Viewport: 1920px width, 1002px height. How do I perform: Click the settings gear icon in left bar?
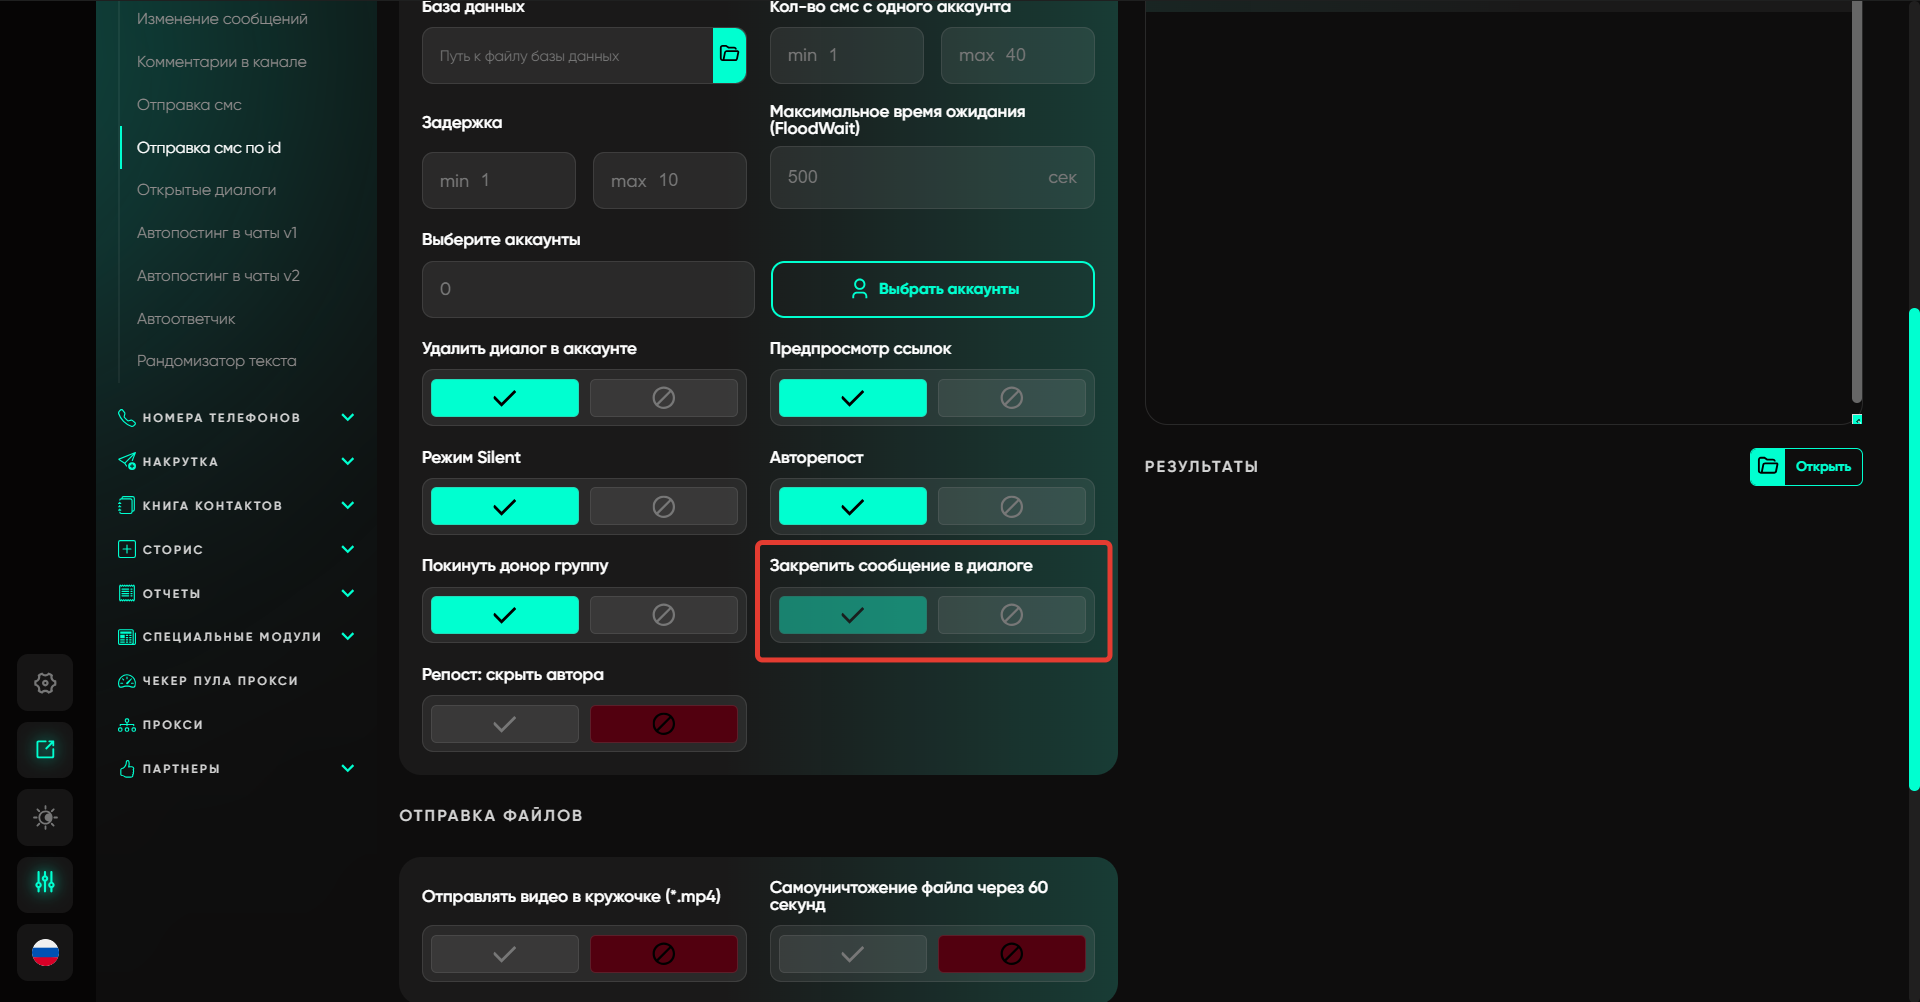click(x=45, y=683)
